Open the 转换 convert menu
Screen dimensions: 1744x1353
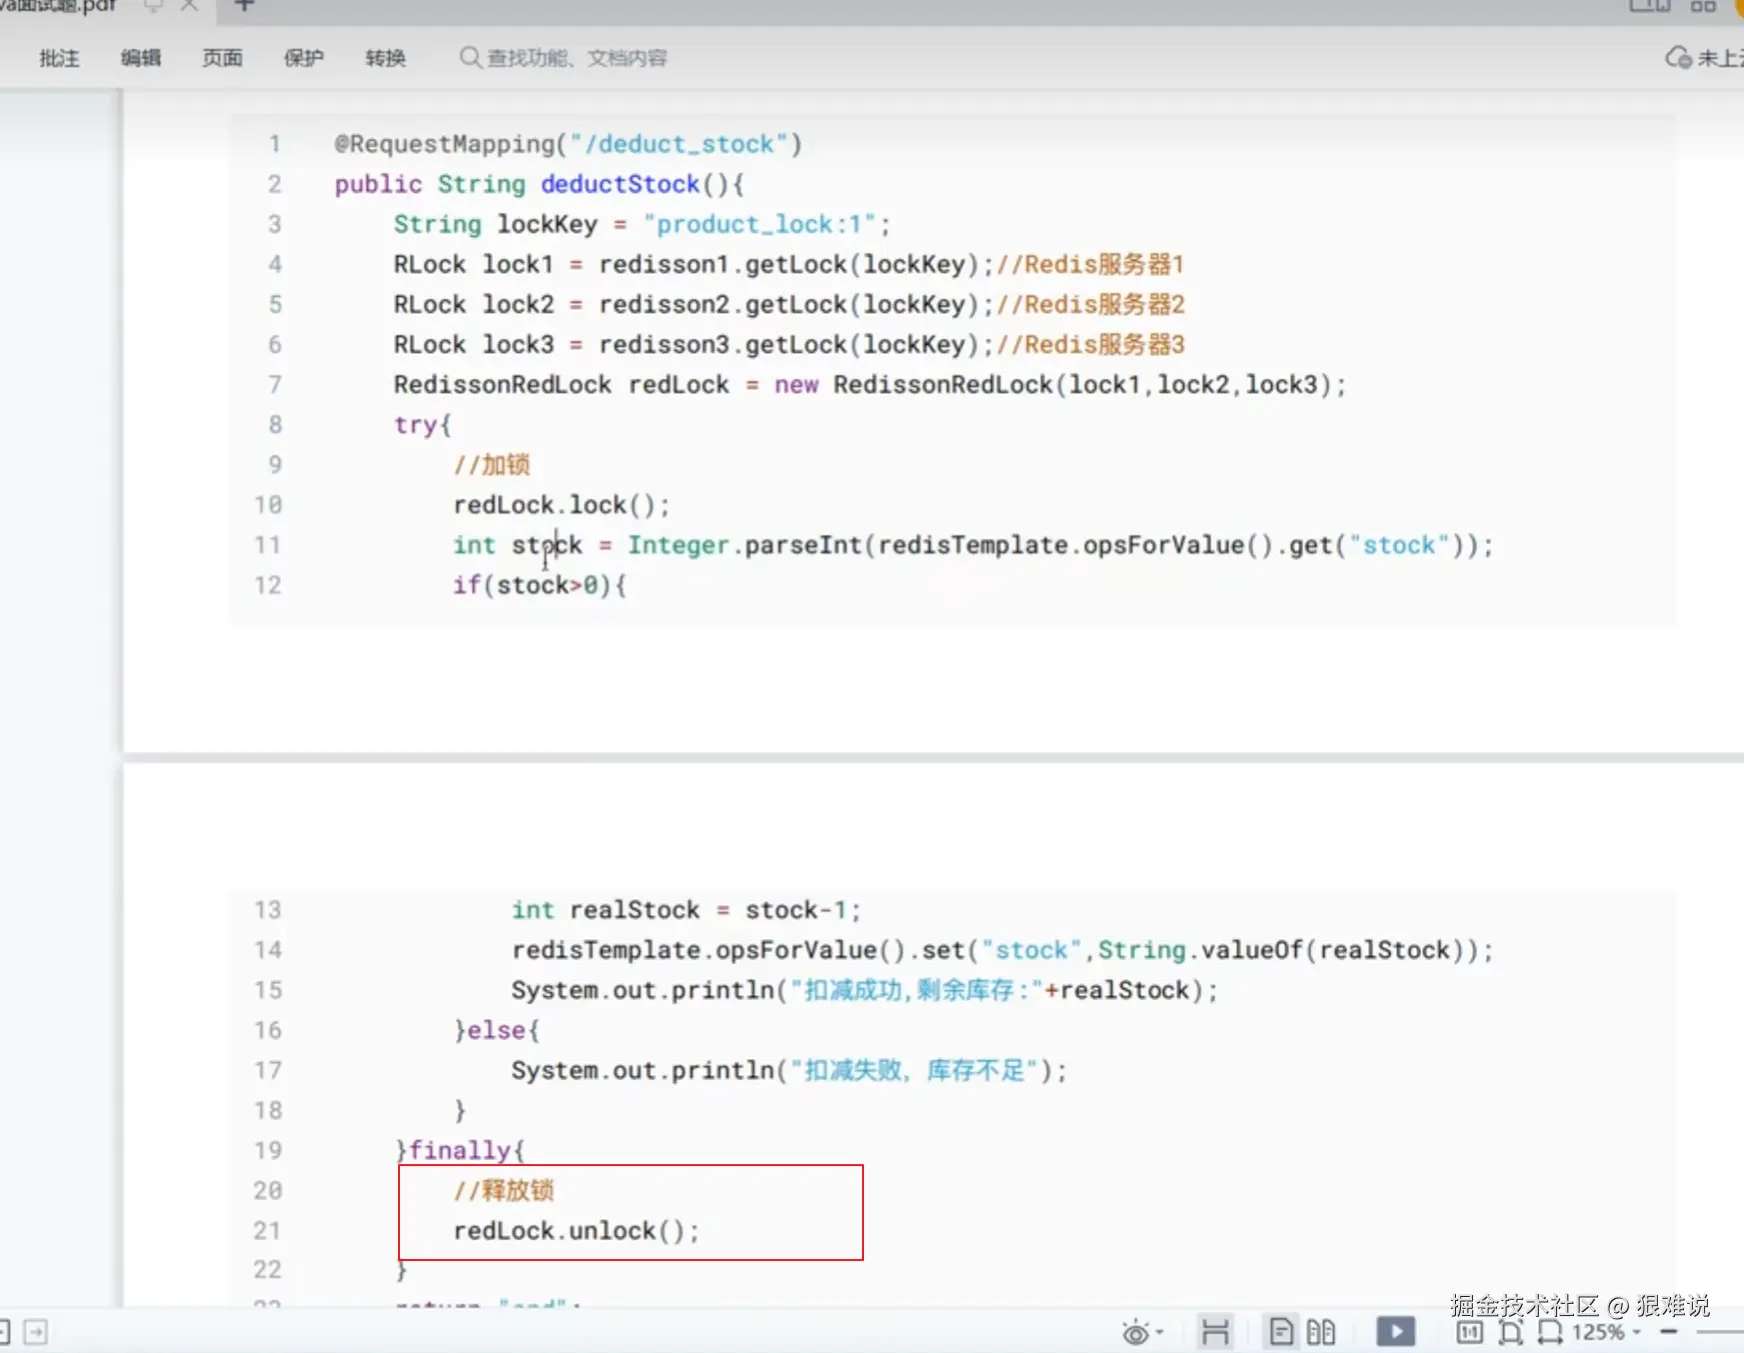[386, 58]
